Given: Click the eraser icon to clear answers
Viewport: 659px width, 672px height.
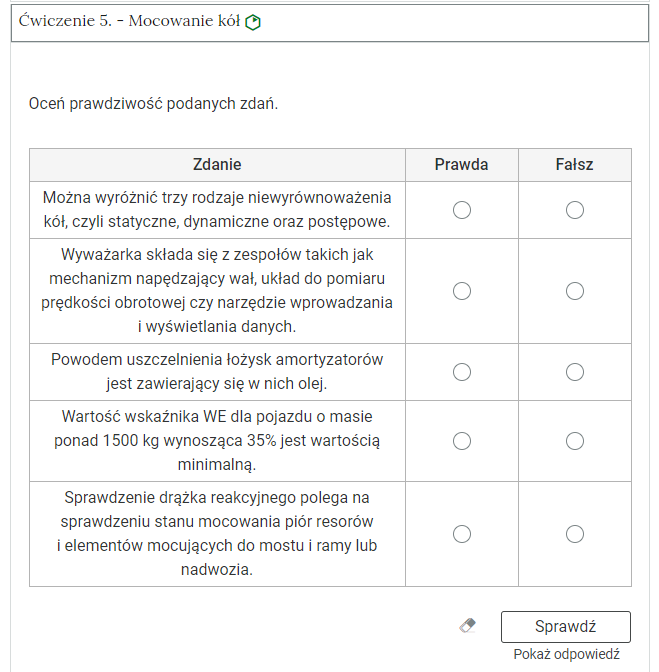Looking at the screenshot, I should pyautogui.click(x=467, y=626).
